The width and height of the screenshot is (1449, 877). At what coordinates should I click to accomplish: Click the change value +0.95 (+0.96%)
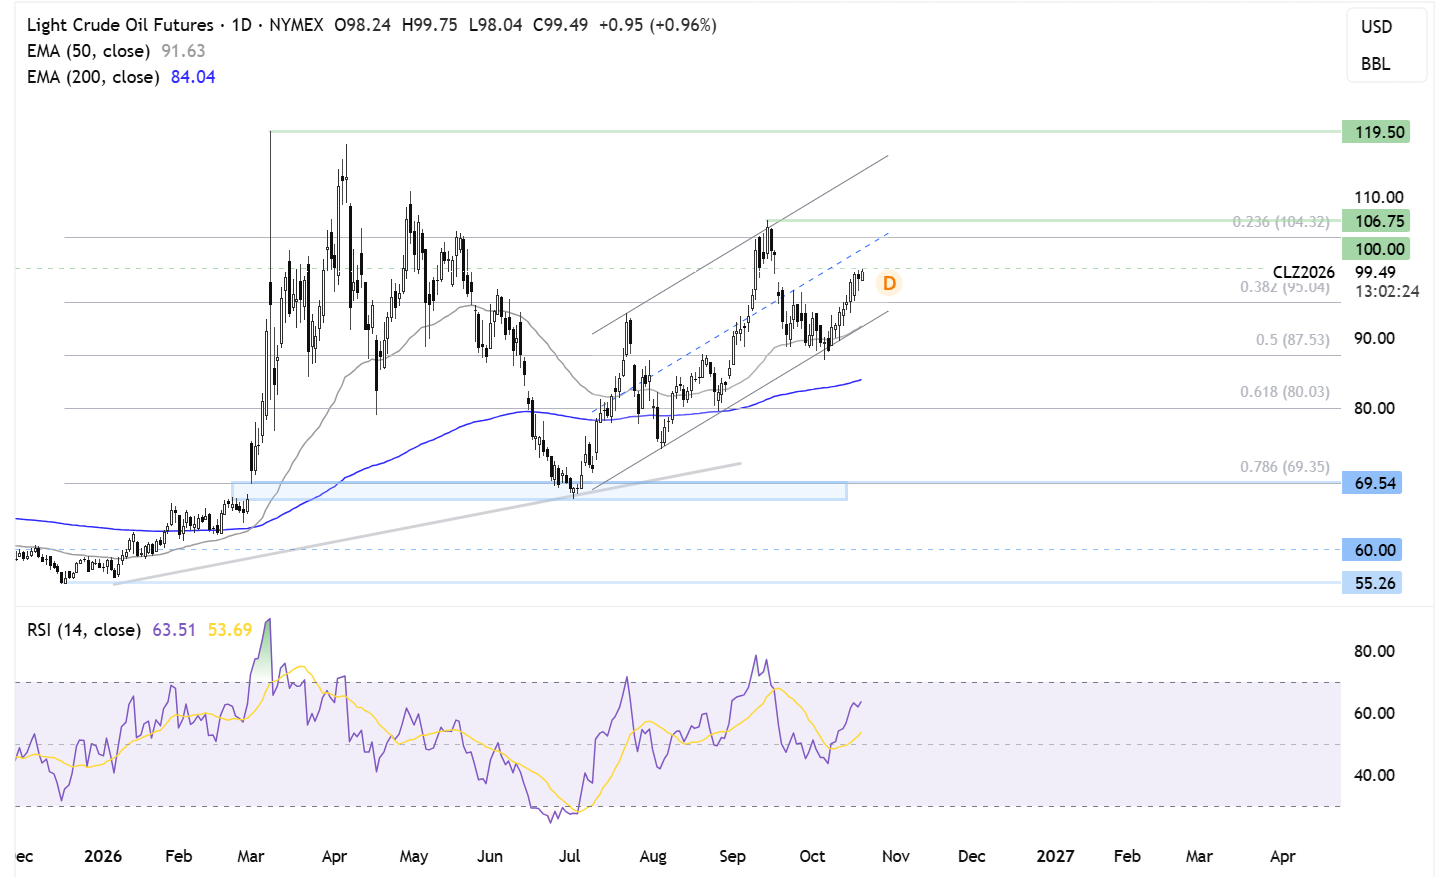tap(657, 25)
